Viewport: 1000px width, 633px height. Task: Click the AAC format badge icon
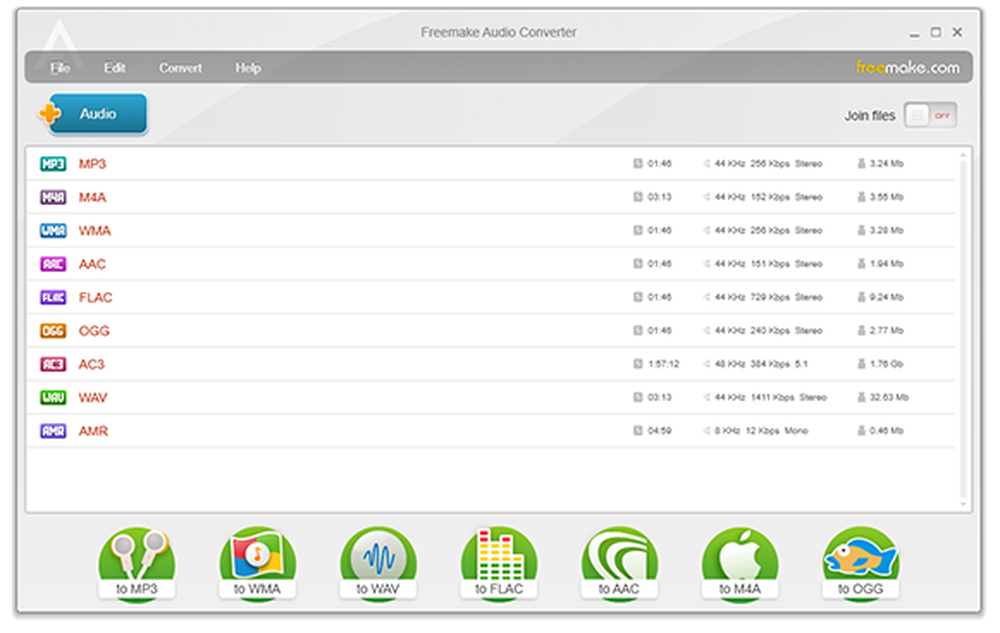click(x=53, y=264)
